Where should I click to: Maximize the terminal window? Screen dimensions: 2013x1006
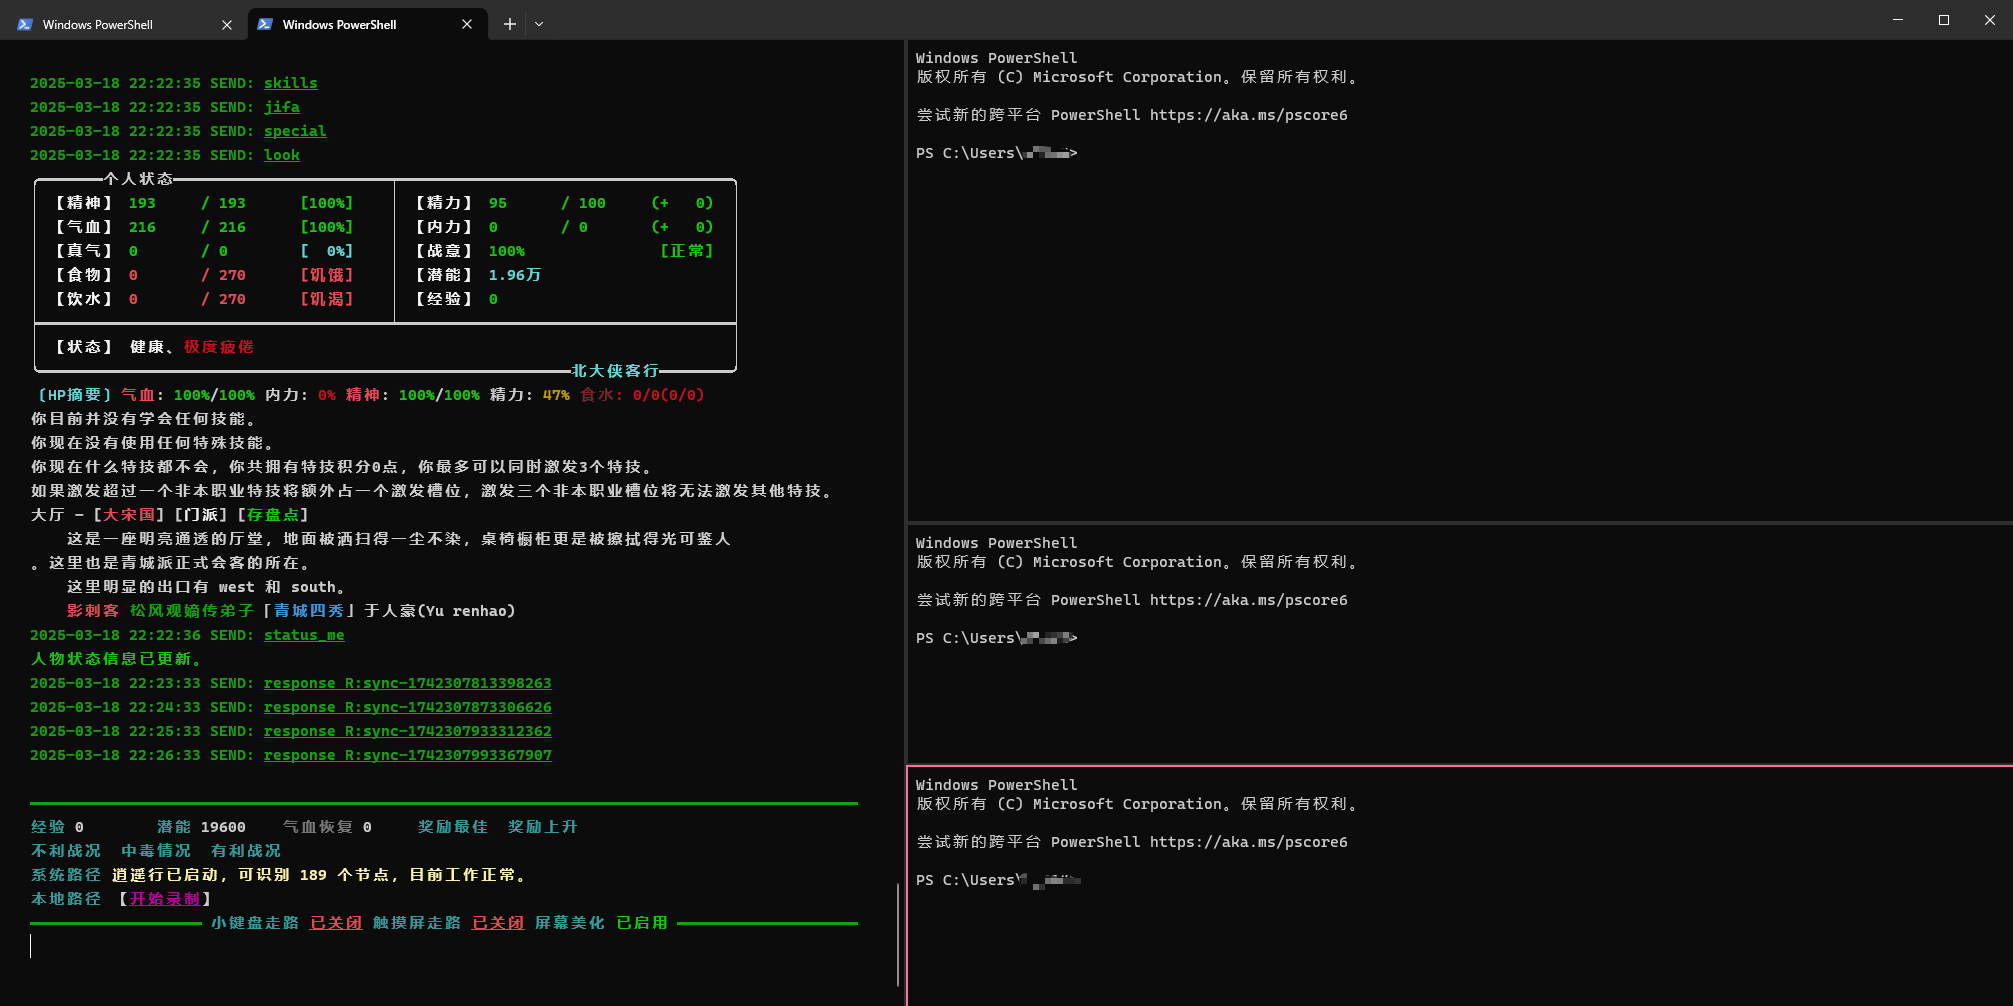point(1944,20)
